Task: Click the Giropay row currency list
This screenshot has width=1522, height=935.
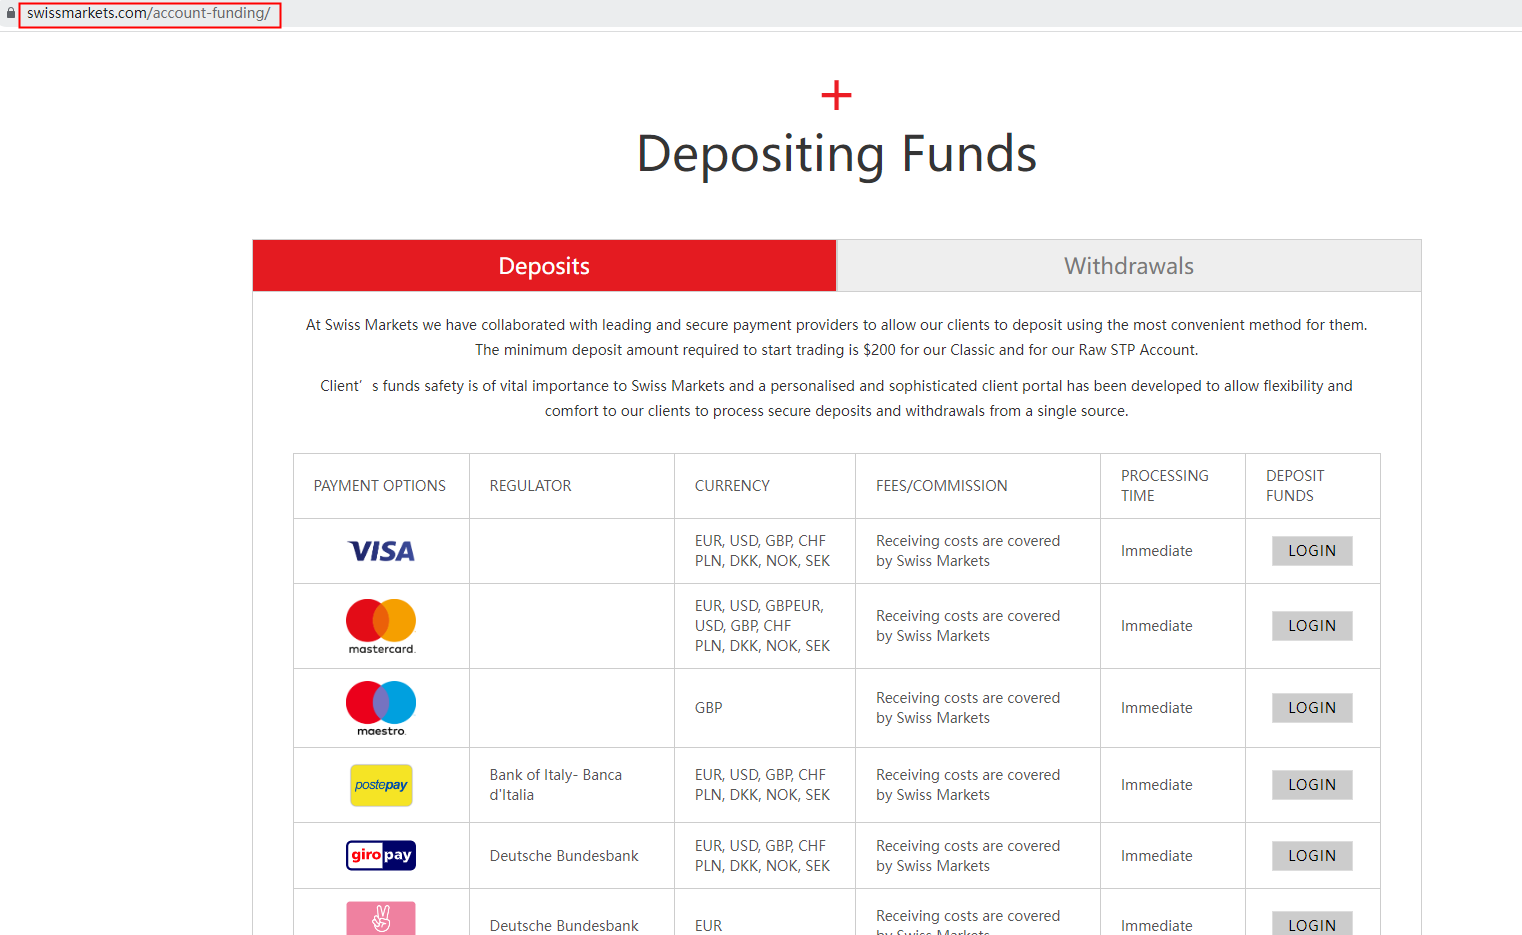Action: [x=762, y=856]
